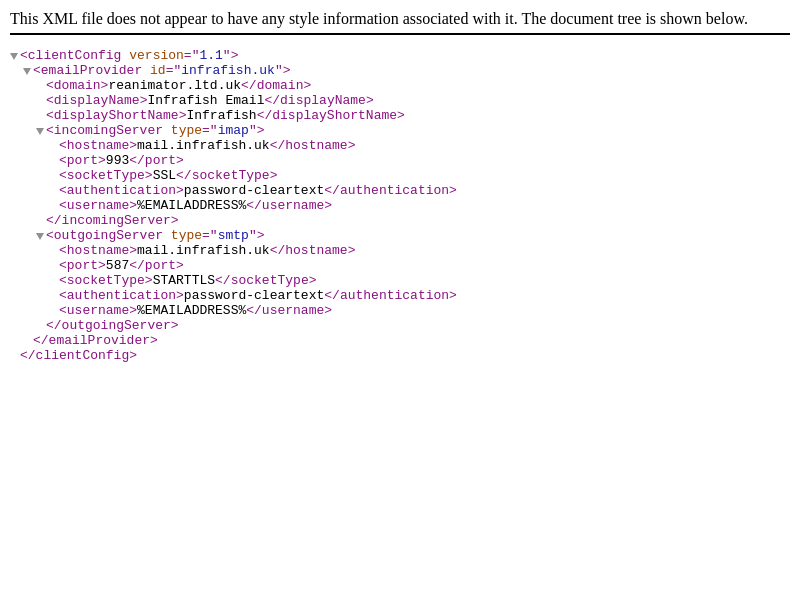The image size is (800, 600).
Task: Click the version attribute value 1.1
Action: click(211, 56)
